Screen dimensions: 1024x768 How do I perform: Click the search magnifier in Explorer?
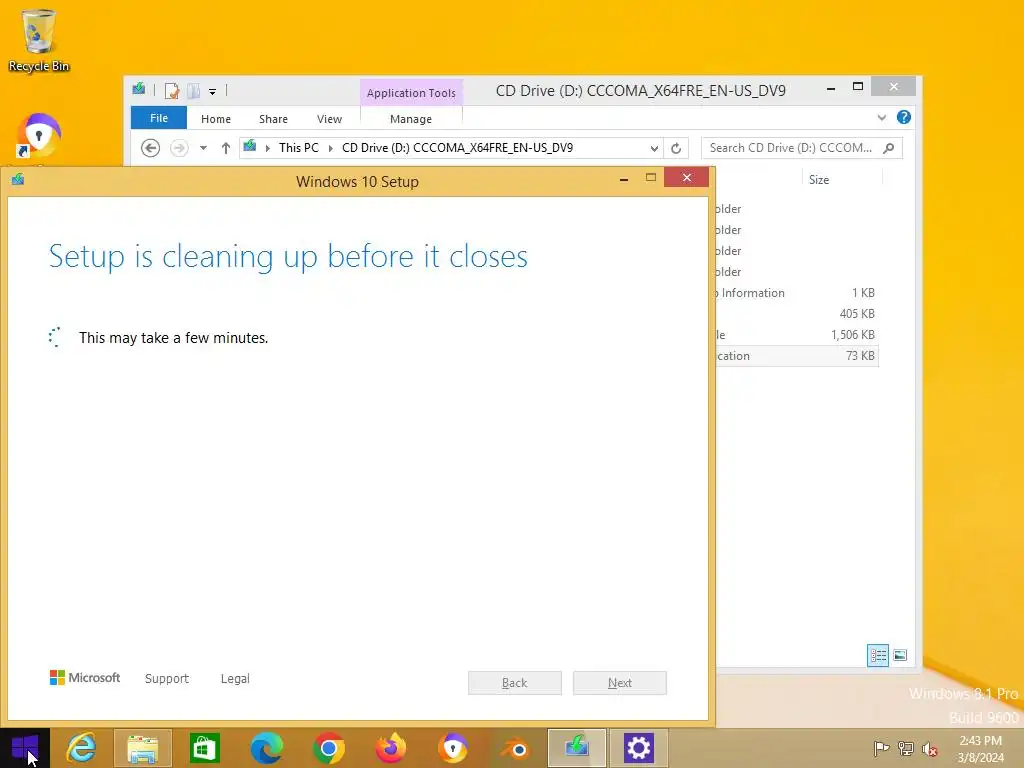click(888, 148)
